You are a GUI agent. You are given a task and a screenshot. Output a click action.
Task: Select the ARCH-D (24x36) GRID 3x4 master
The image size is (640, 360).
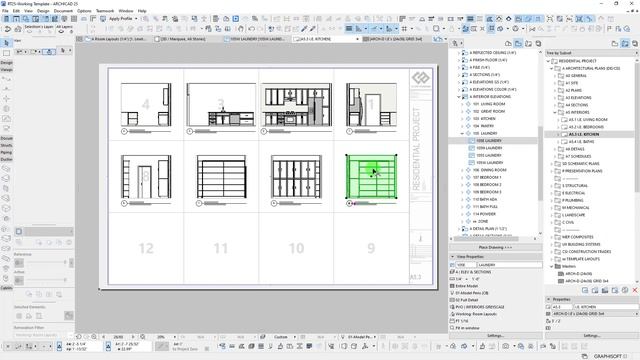(x=587, y=281)
